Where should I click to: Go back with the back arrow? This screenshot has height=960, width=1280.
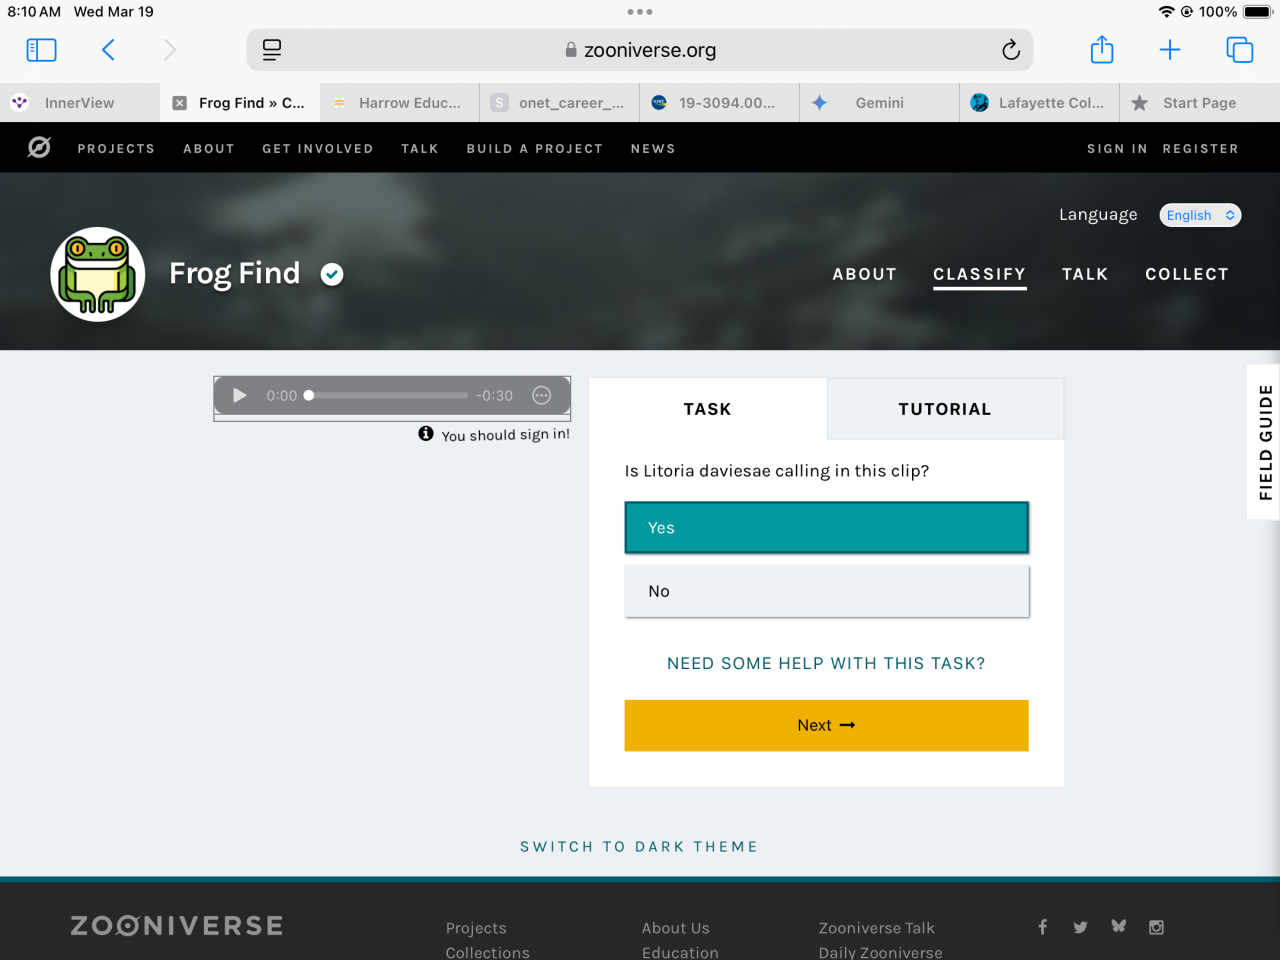(108, 50)
